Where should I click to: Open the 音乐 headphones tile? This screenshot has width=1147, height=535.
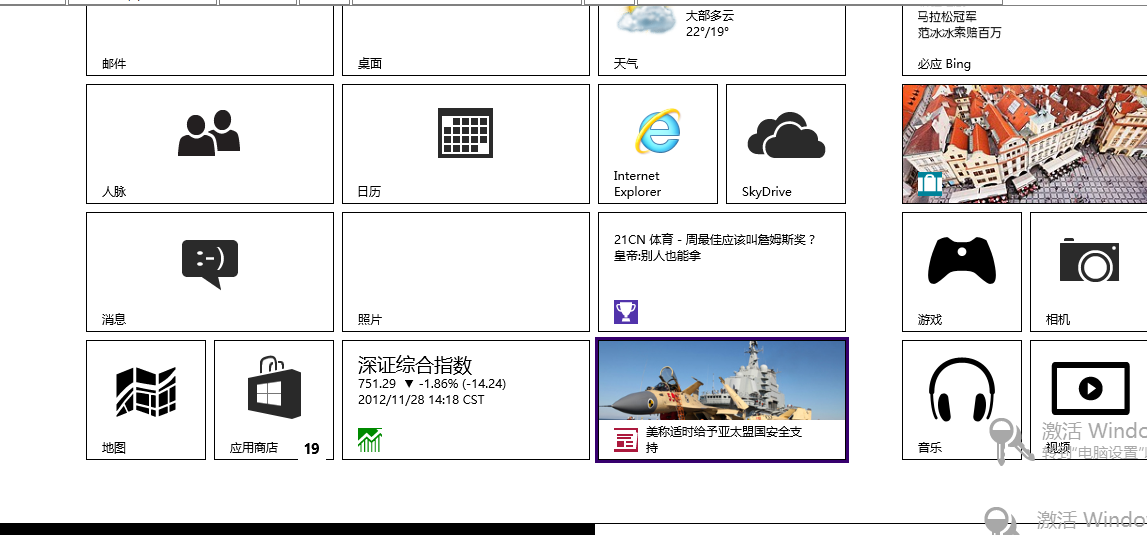point(962,400)
